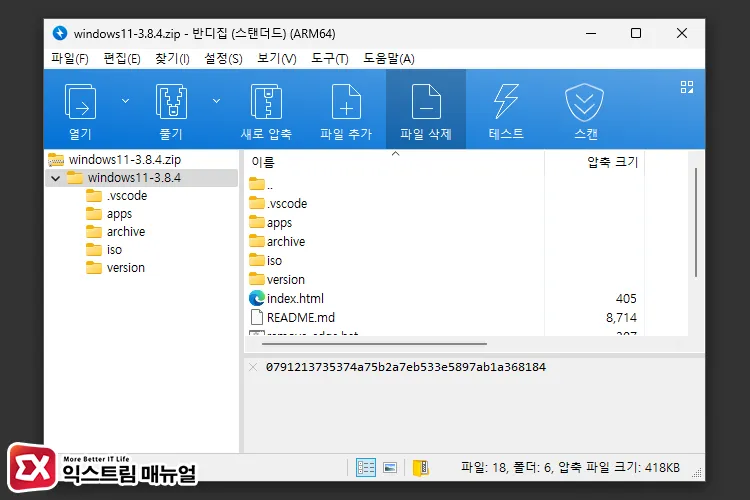Open the 편집(E) menu
The image size is (750, 500).
coord(122,59)
